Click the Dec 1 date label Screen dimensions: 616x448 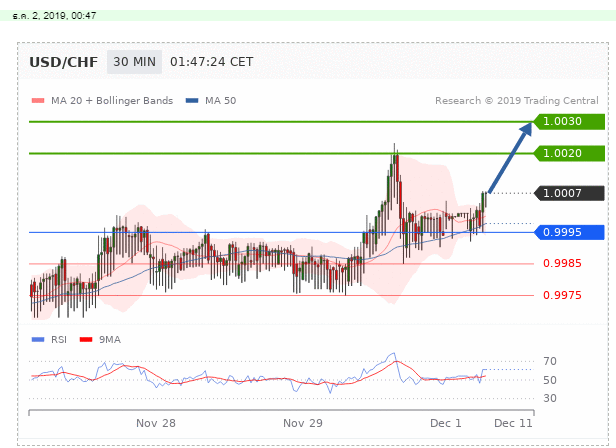446,423
